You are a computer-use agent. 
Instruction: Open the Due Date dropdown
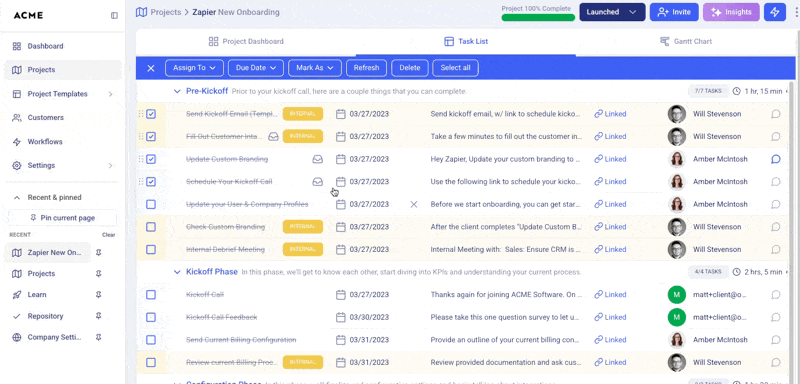[x=256, y=68]
